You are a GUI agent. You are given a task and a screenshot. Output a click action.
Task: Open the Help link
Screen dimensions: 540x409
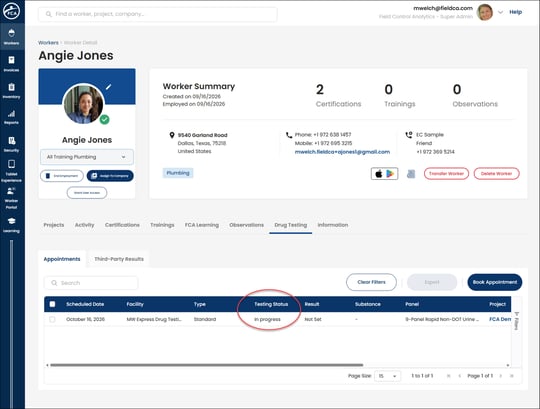click(516, 12)
